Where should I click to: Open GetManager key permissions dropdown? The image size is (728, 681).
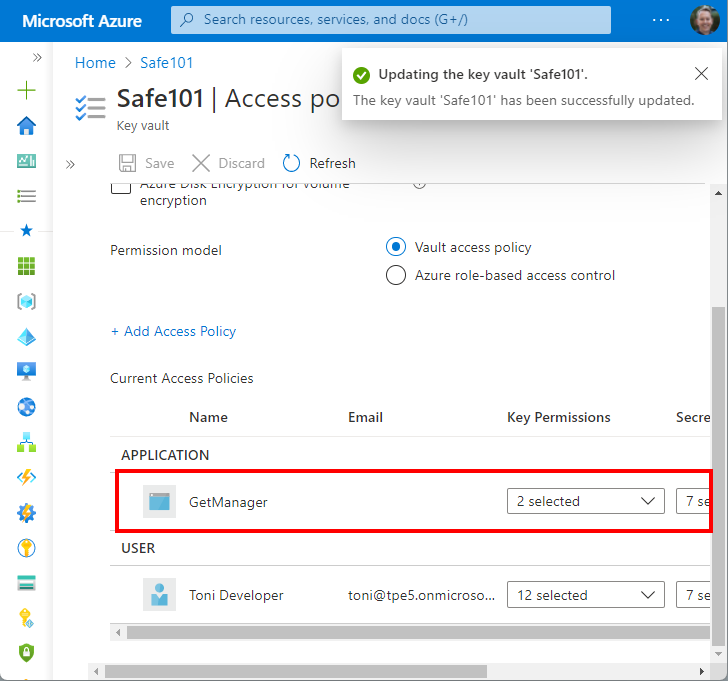585,501
